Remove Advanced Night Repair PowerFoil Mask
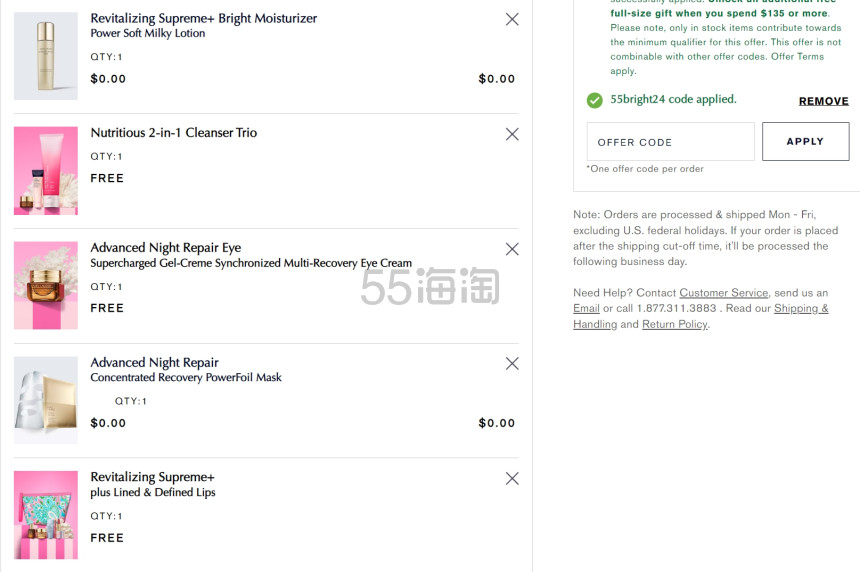This screenshot has width=860, height=572. 512,363
